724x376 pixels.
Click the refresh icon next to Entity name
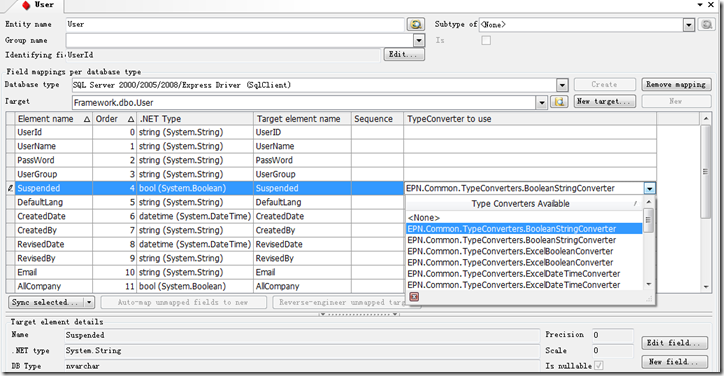click(x=416, y=24)
